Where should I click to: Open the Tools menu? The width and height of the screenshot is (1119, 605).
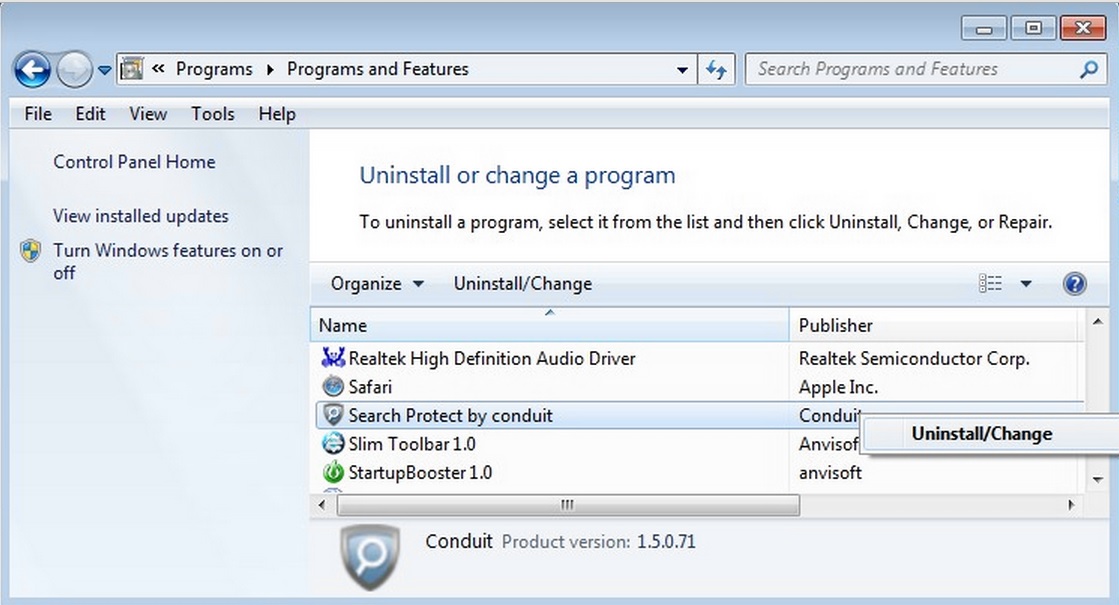(213, 114)
